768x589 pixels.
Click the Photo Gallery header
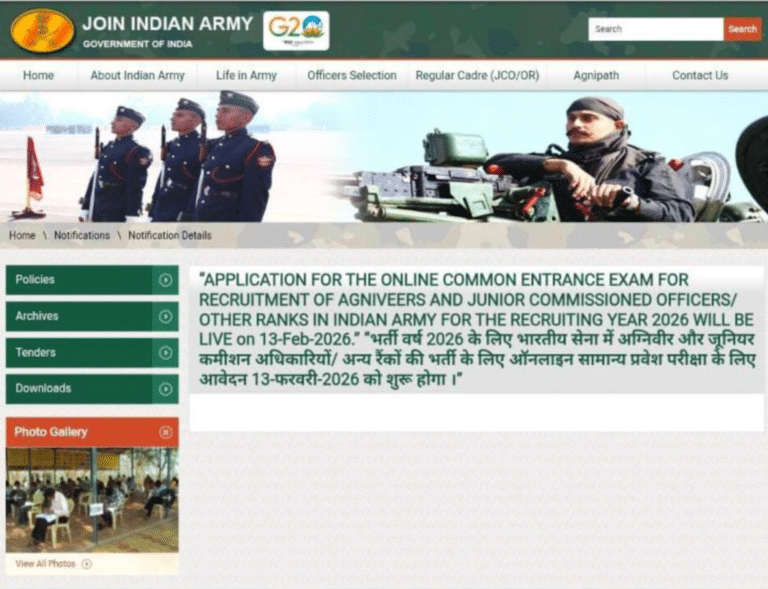tap(92, 432)
